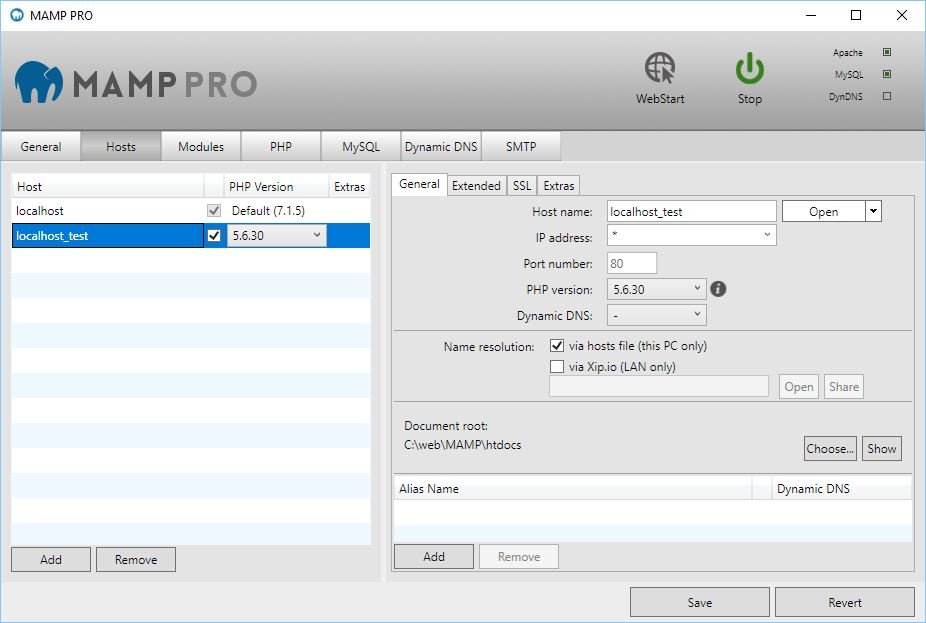Switch to the General main tab

pyautogui.click(x=41, y=146)
